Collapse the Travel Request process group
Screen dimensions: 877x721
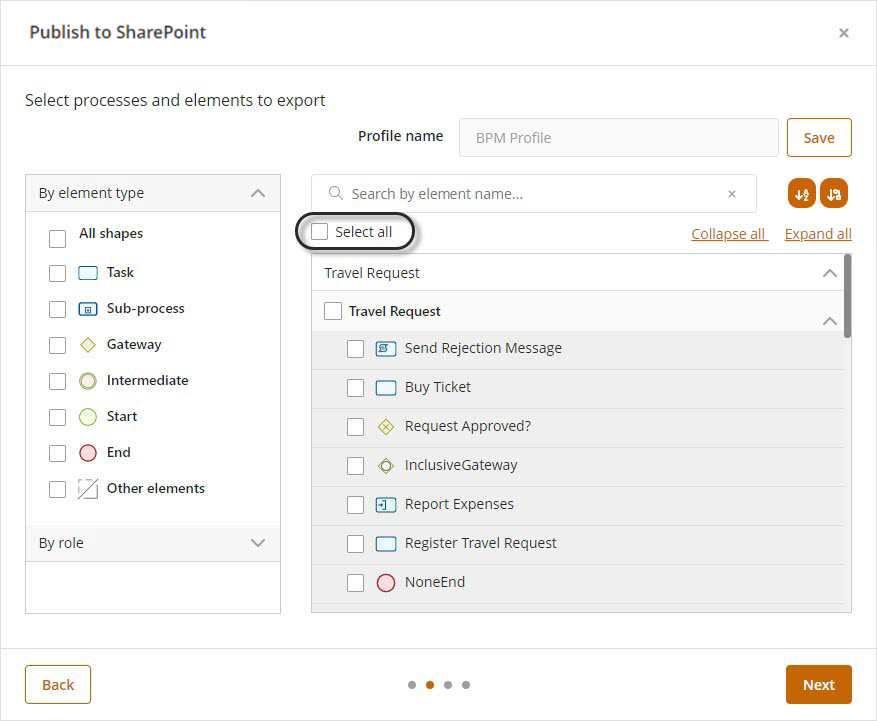click(x=829, y=273)
